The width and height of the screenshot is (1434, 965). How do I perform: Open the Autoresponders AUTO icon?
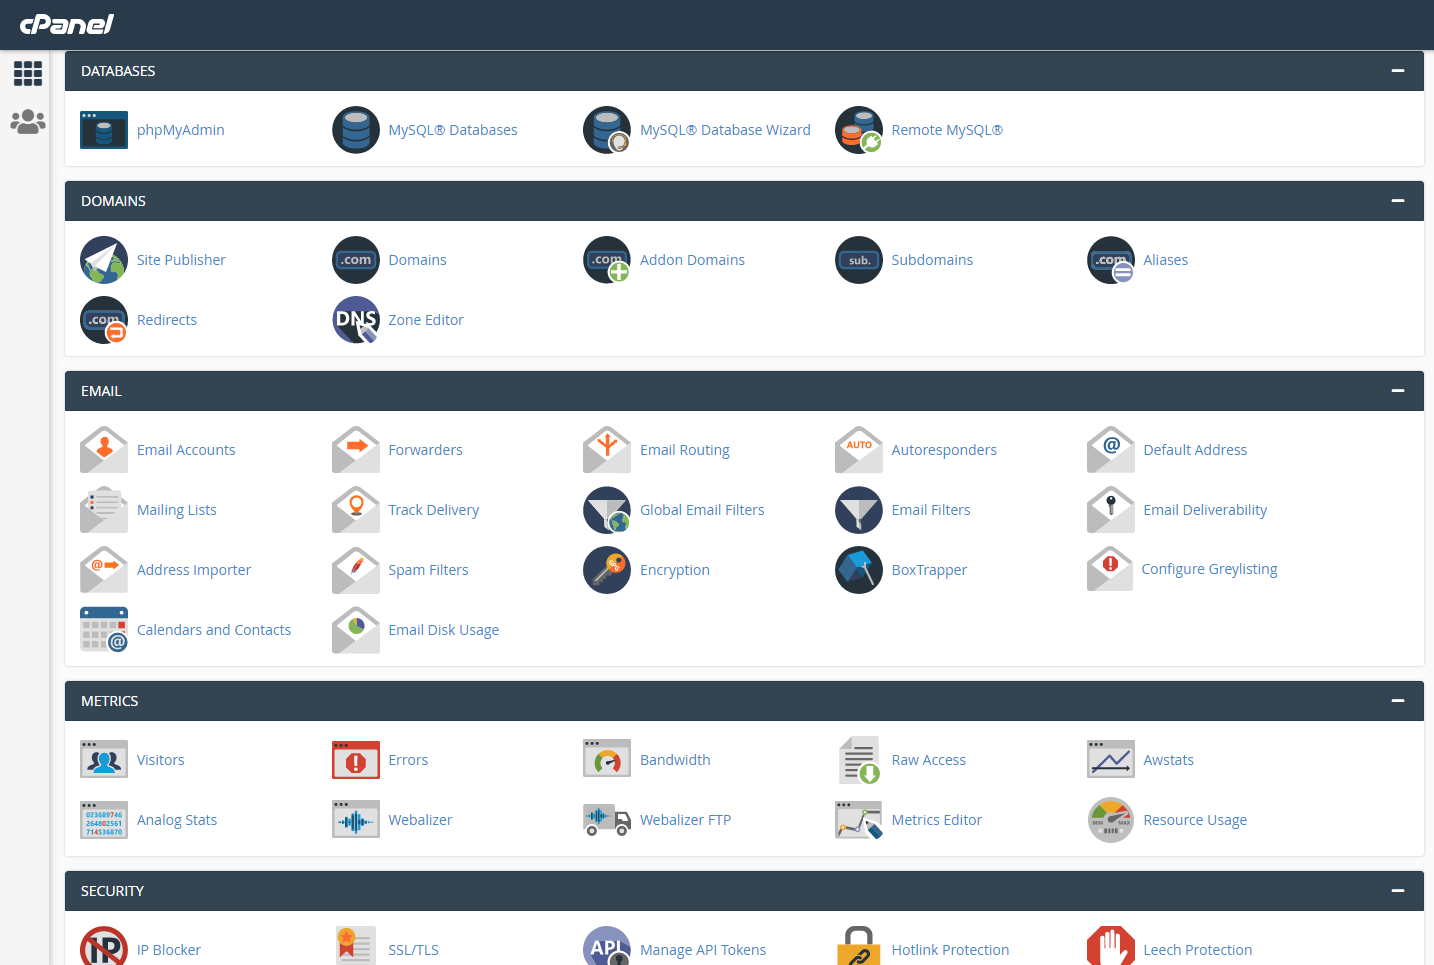click(x=859, y=450)
